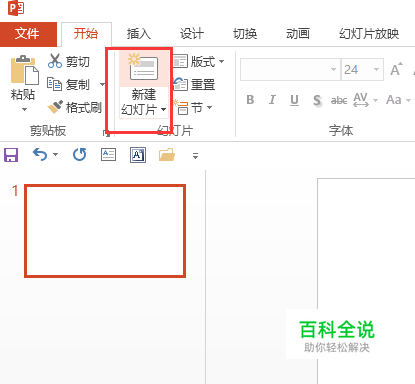Undo the last action

[x=40, y=155]
